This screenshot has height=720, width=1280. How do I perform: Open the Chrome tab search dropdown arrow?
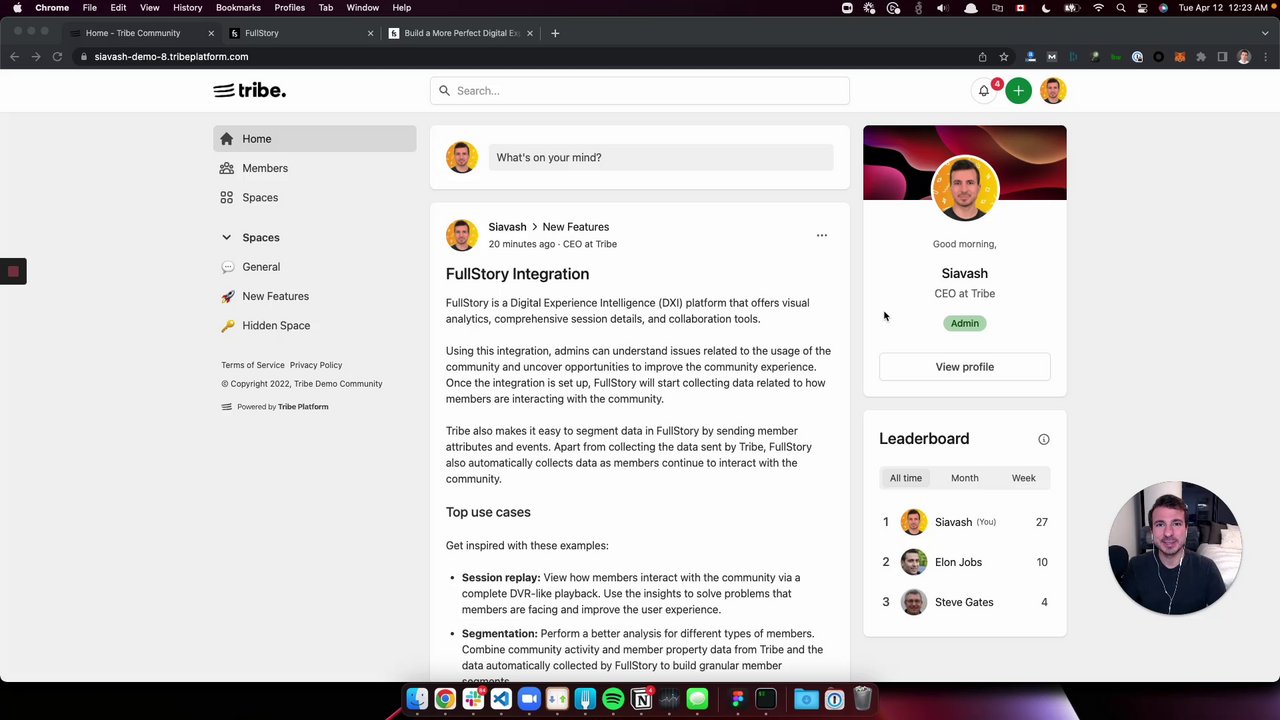[1265, 33]
